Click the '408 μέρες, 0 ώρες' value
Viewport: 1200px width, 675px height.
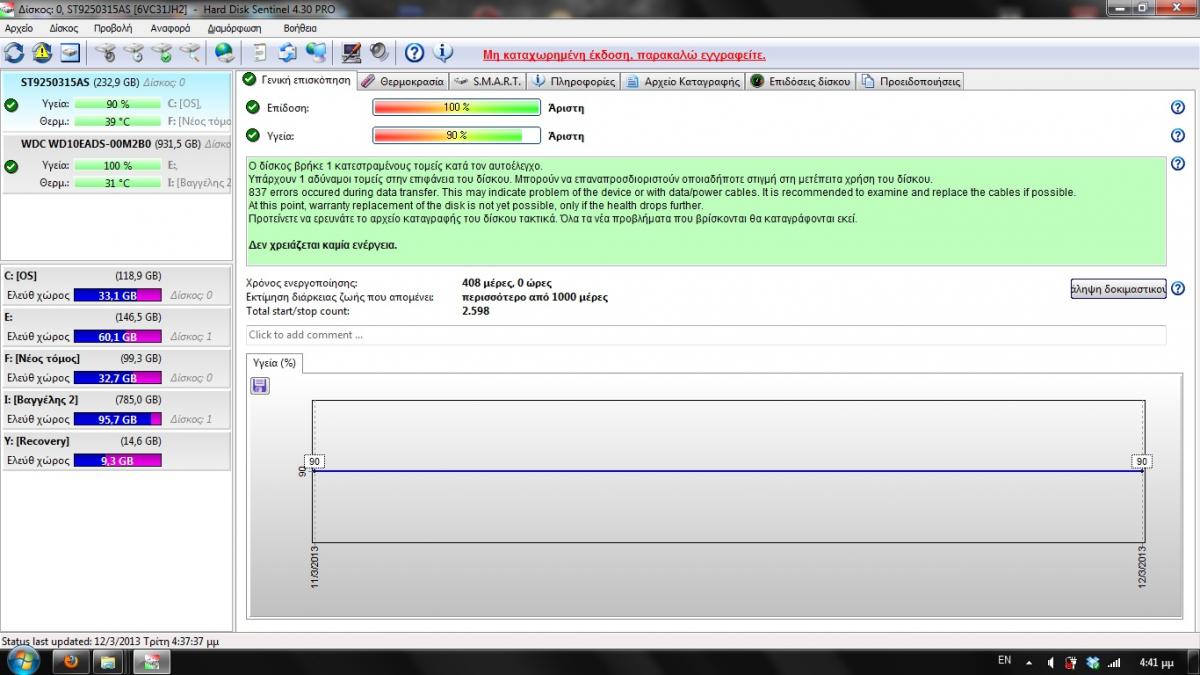[x=506, y=283]
